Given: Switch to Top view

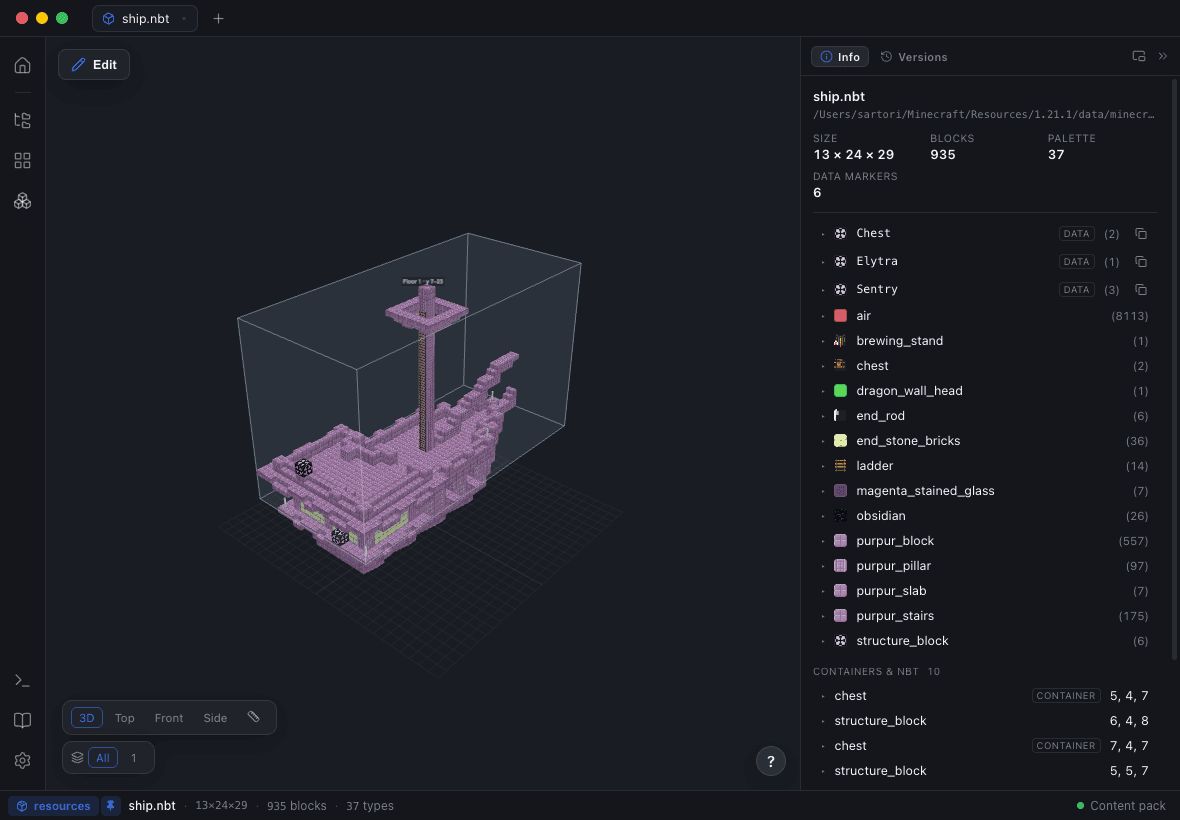Looking at the screenshot, I should [x=125, y=718].
